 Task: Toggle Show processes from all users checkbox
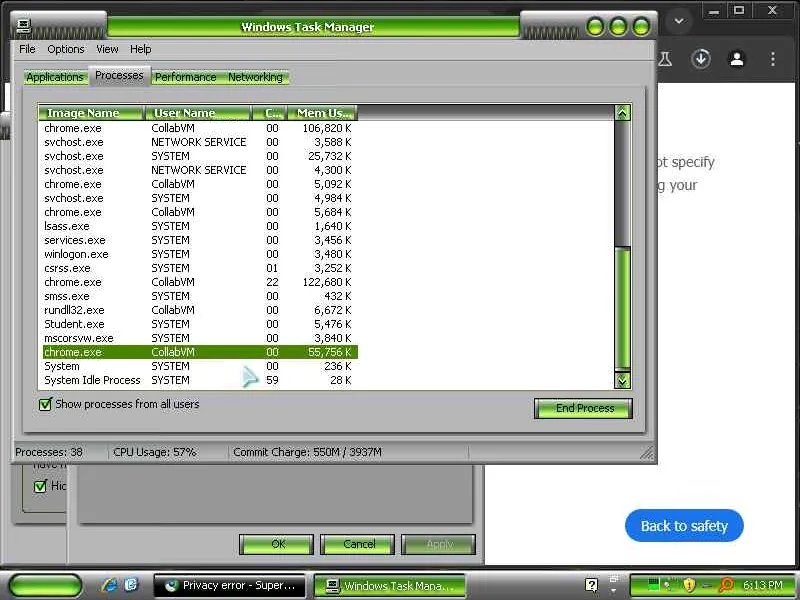click(x=45, y=405)
